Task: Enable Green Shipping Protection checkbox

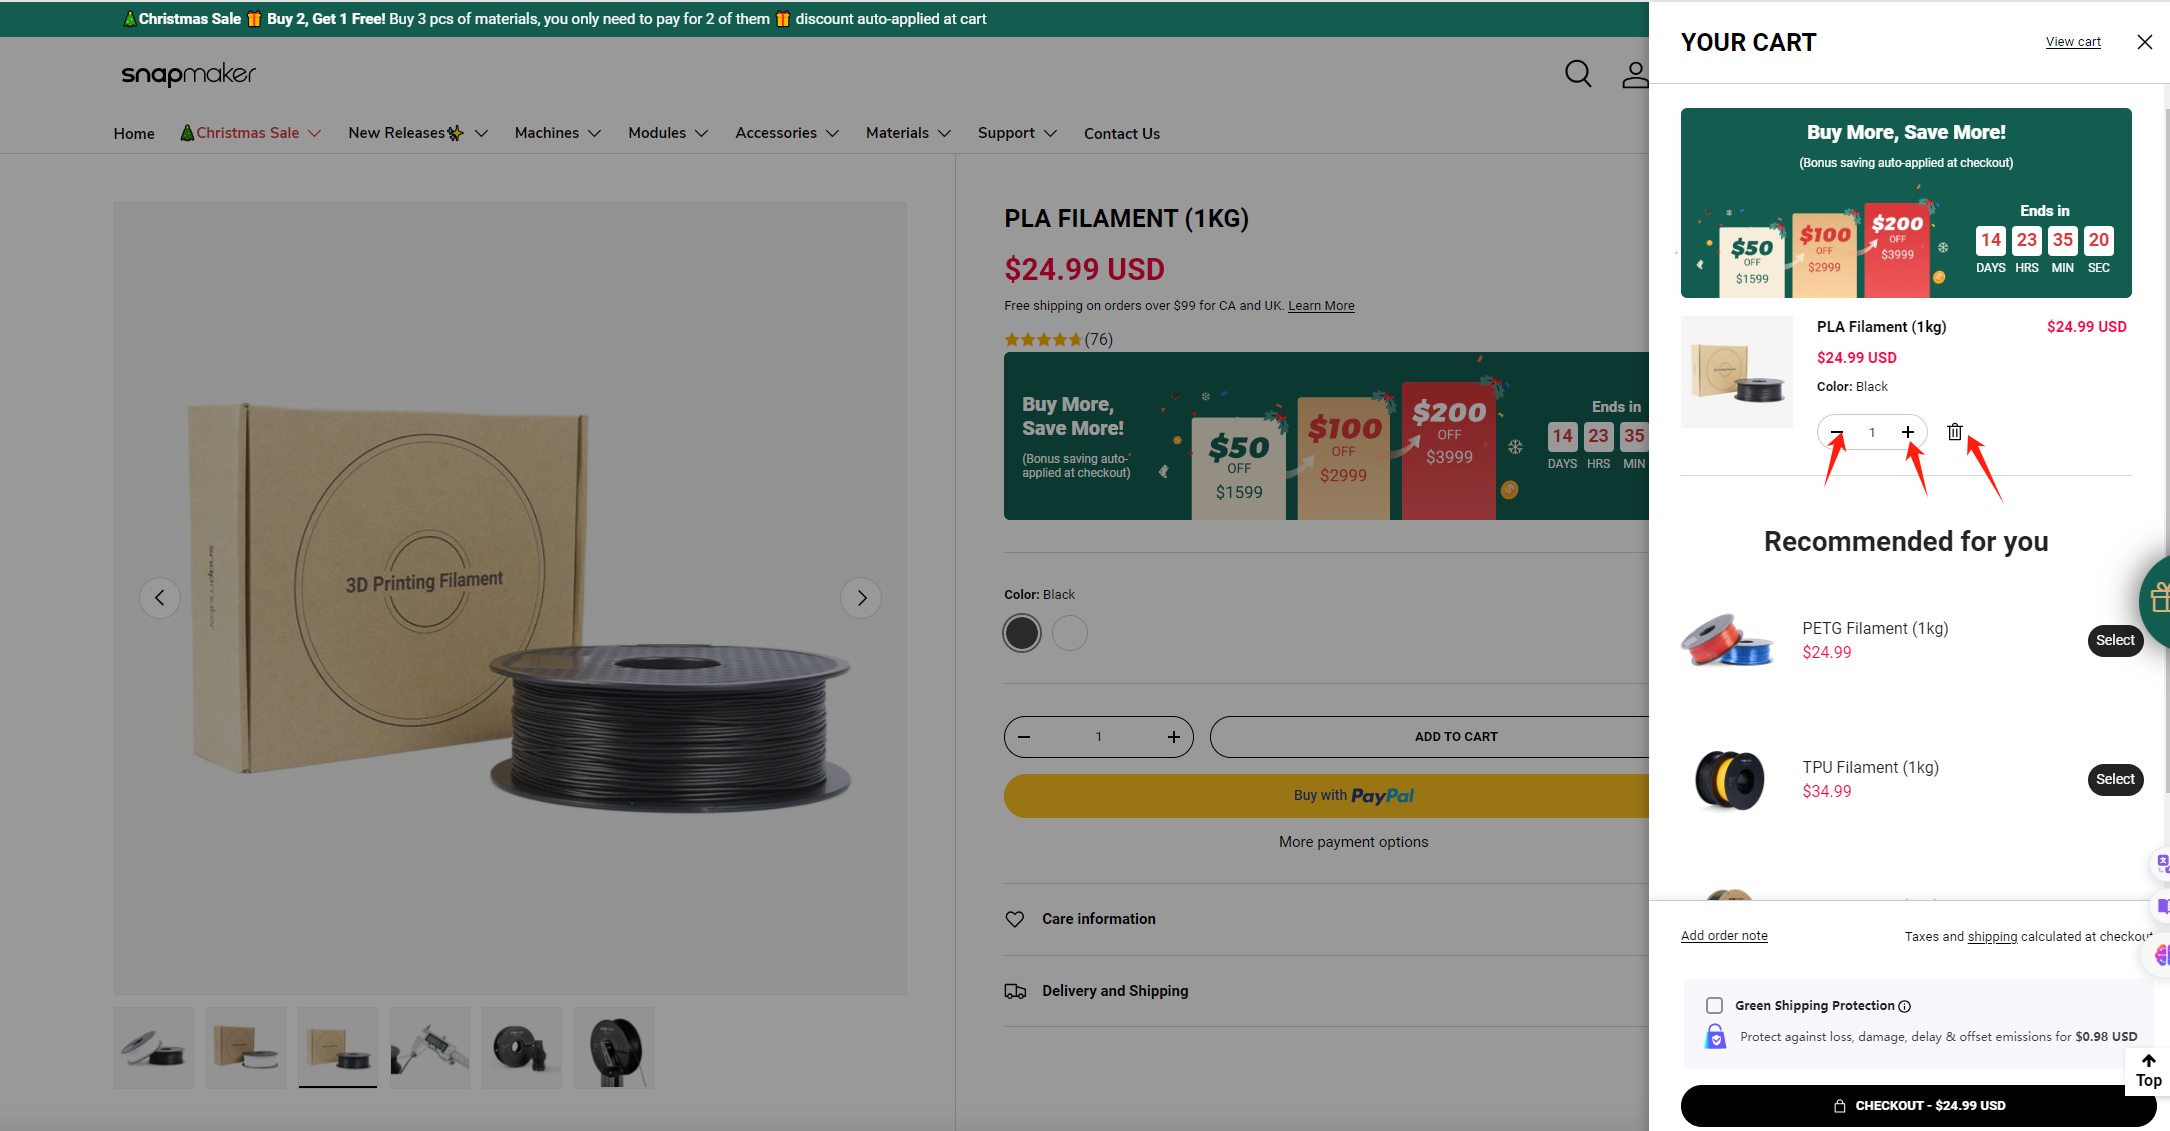Action: [1714, 1005]
